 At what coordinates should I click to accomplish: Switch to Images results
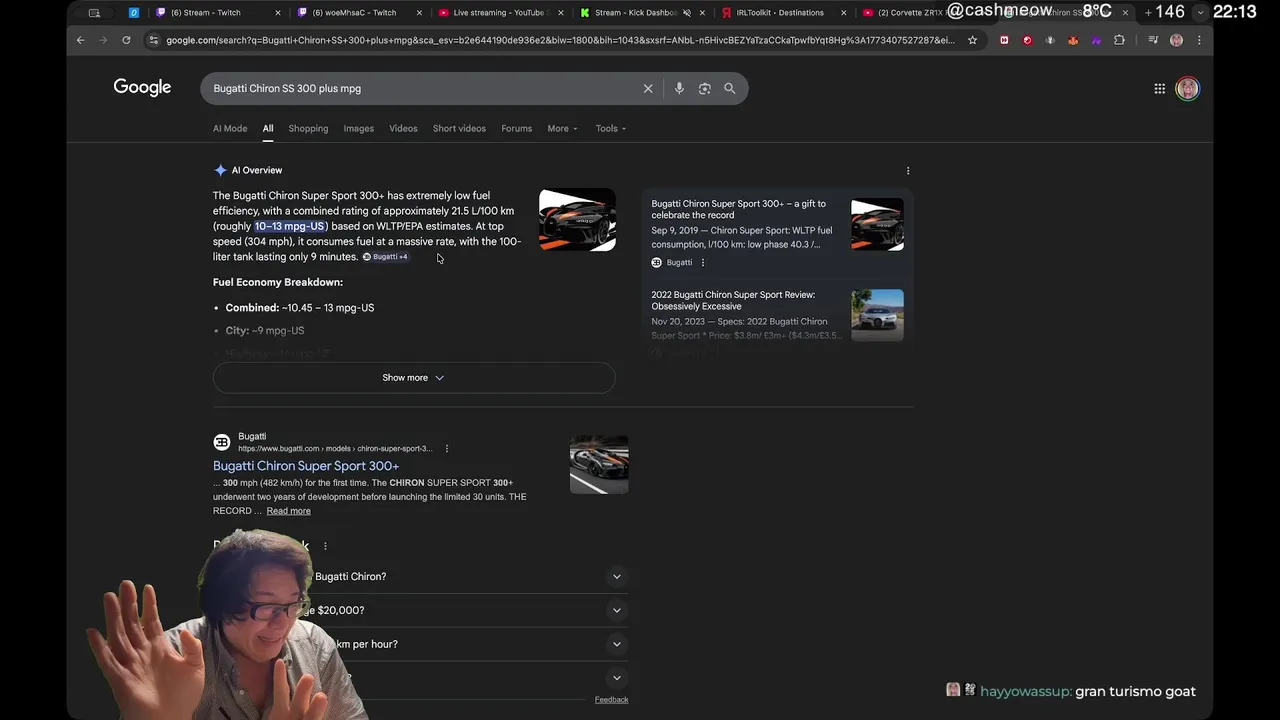pos(358,128)
